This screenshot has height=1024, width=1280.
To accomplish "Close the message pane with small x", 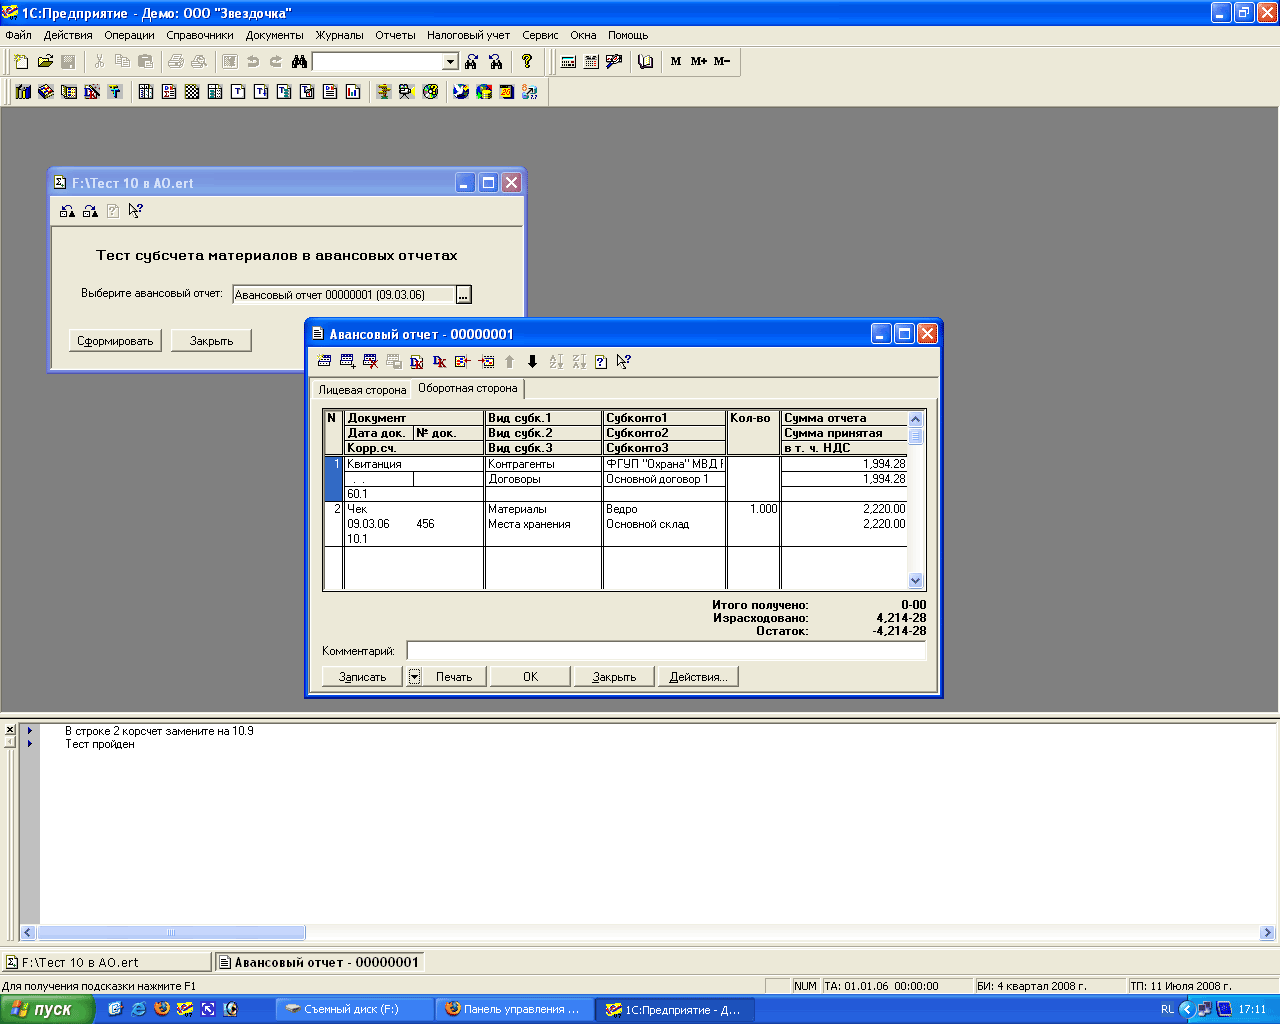I will tap(10, 729).
